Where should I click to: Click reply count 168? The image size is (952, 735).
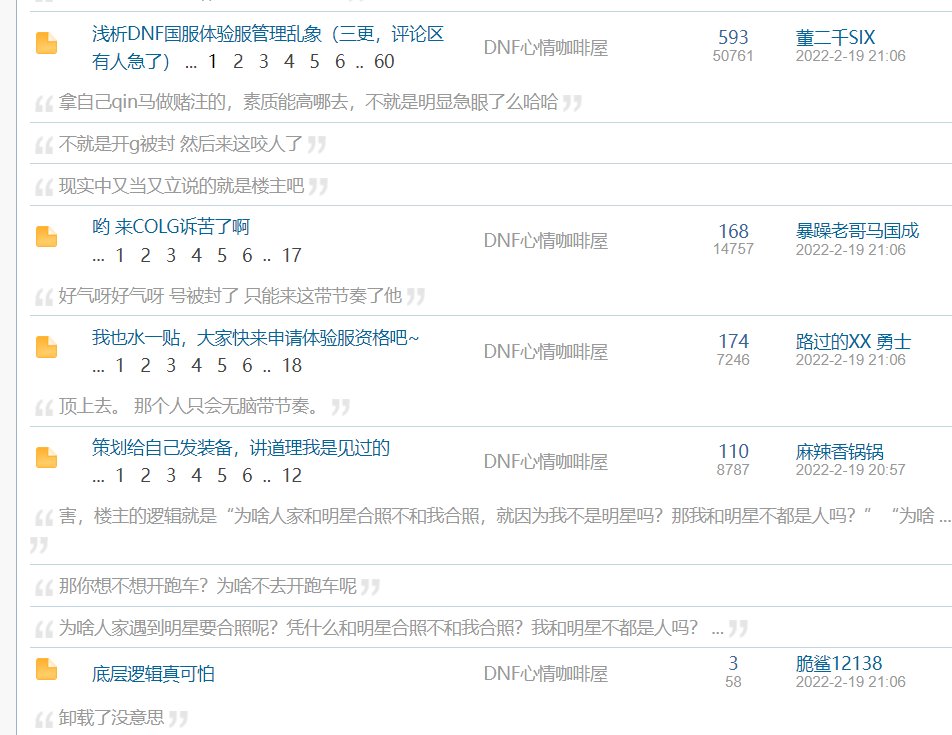(x=733, y=231)
